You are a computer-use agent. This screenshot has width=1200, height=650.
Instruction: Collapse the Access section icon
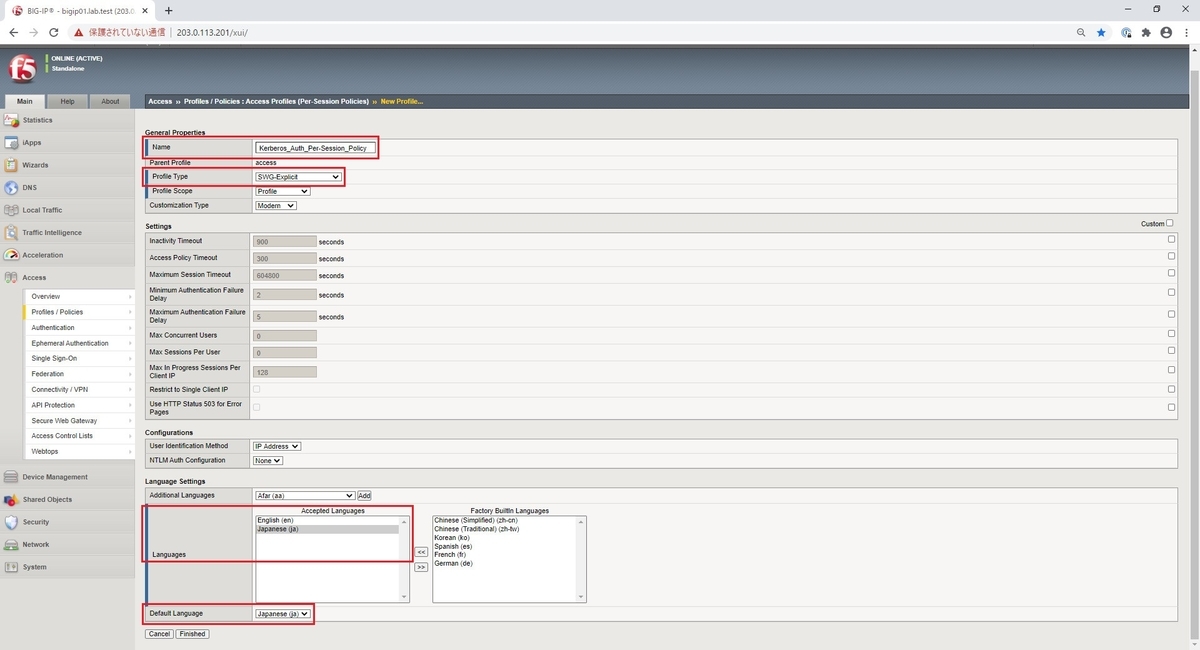tap(11, 278)
